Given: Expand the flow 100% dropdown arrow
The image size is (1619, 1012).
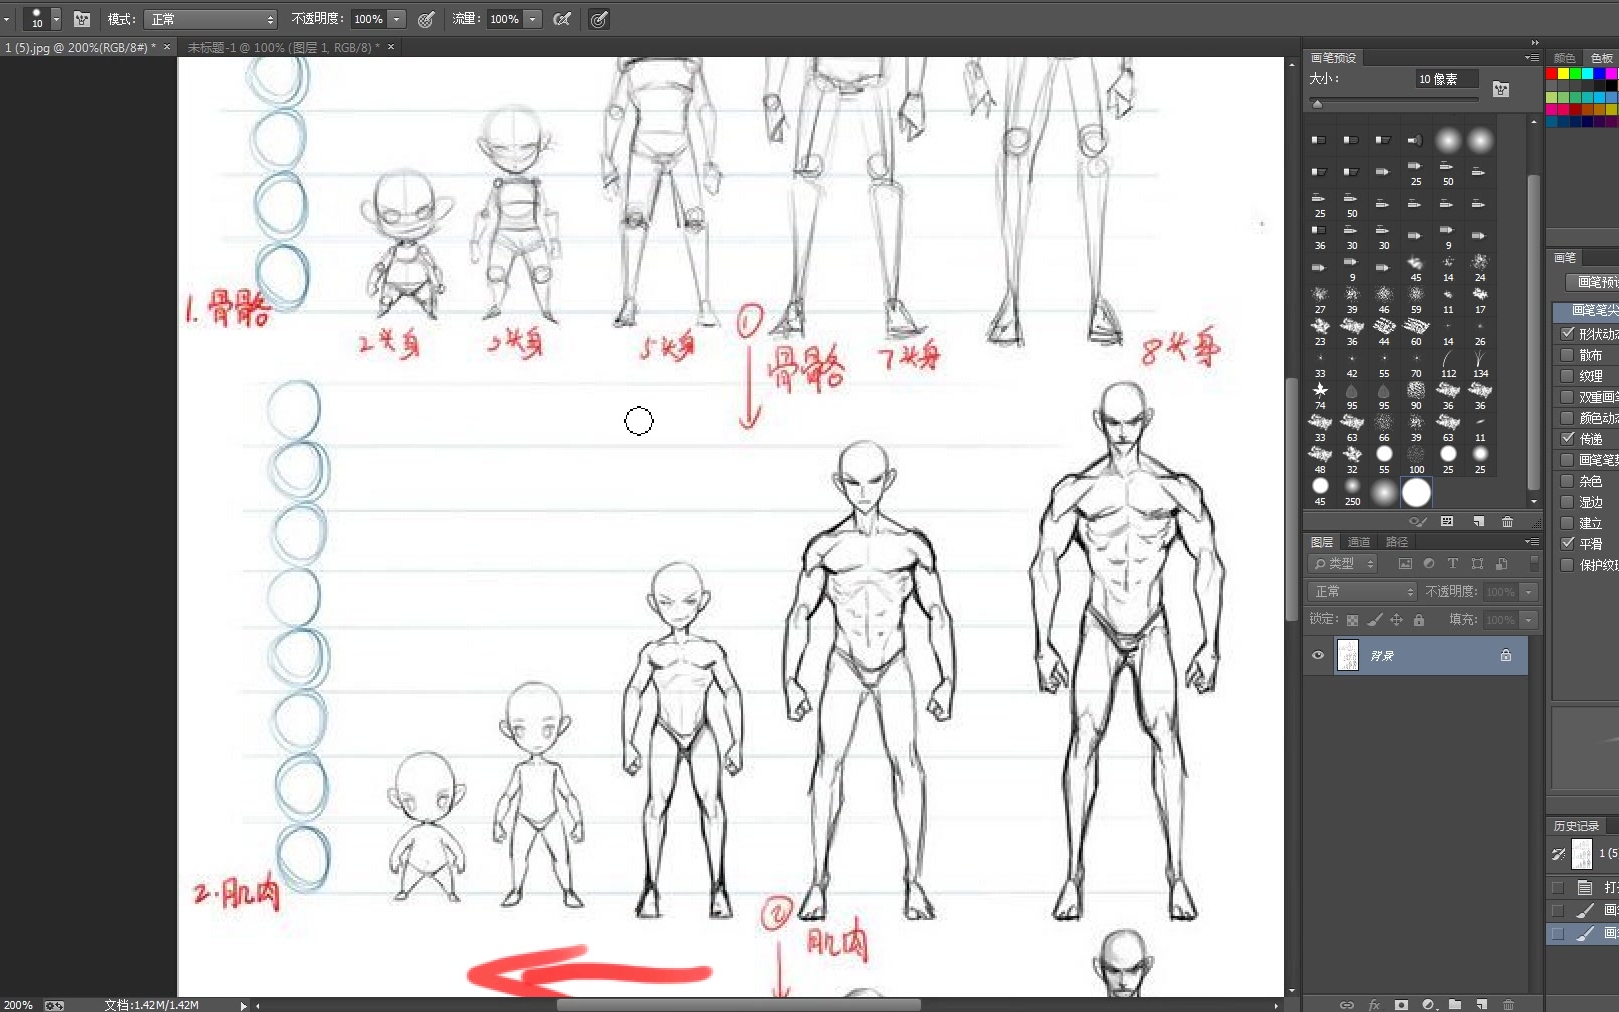Looking at the screenshot, I should [533, 19].
